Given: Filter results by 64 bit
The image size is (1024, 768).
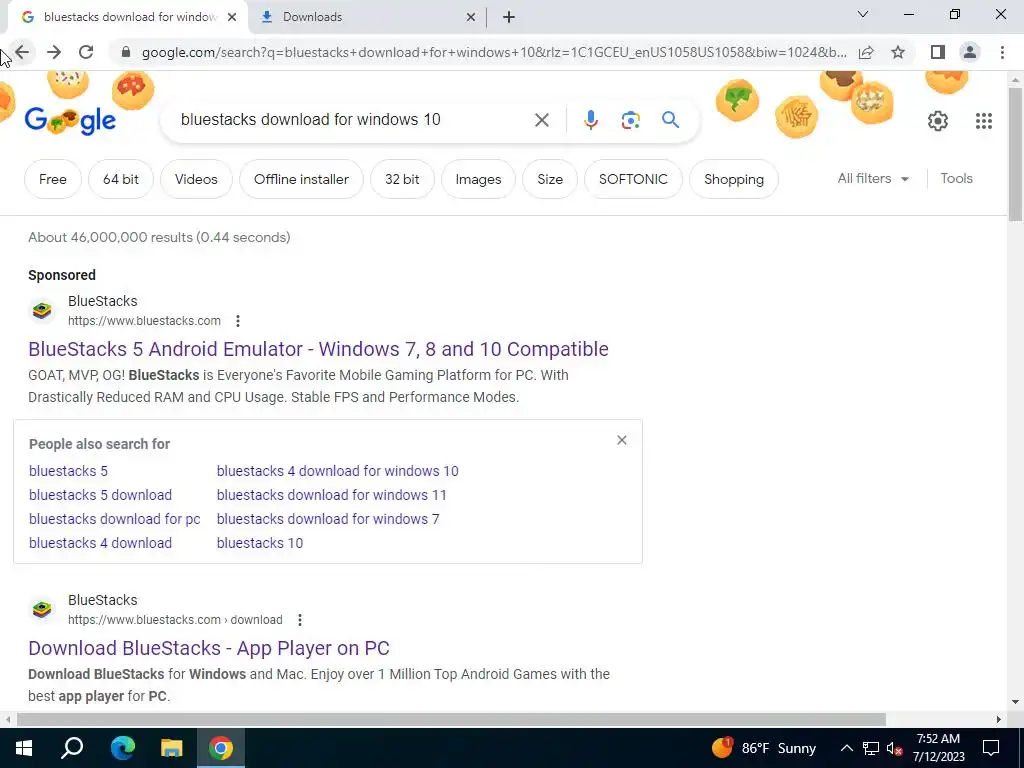Looking at the screenshot, I should pos(121,179).
